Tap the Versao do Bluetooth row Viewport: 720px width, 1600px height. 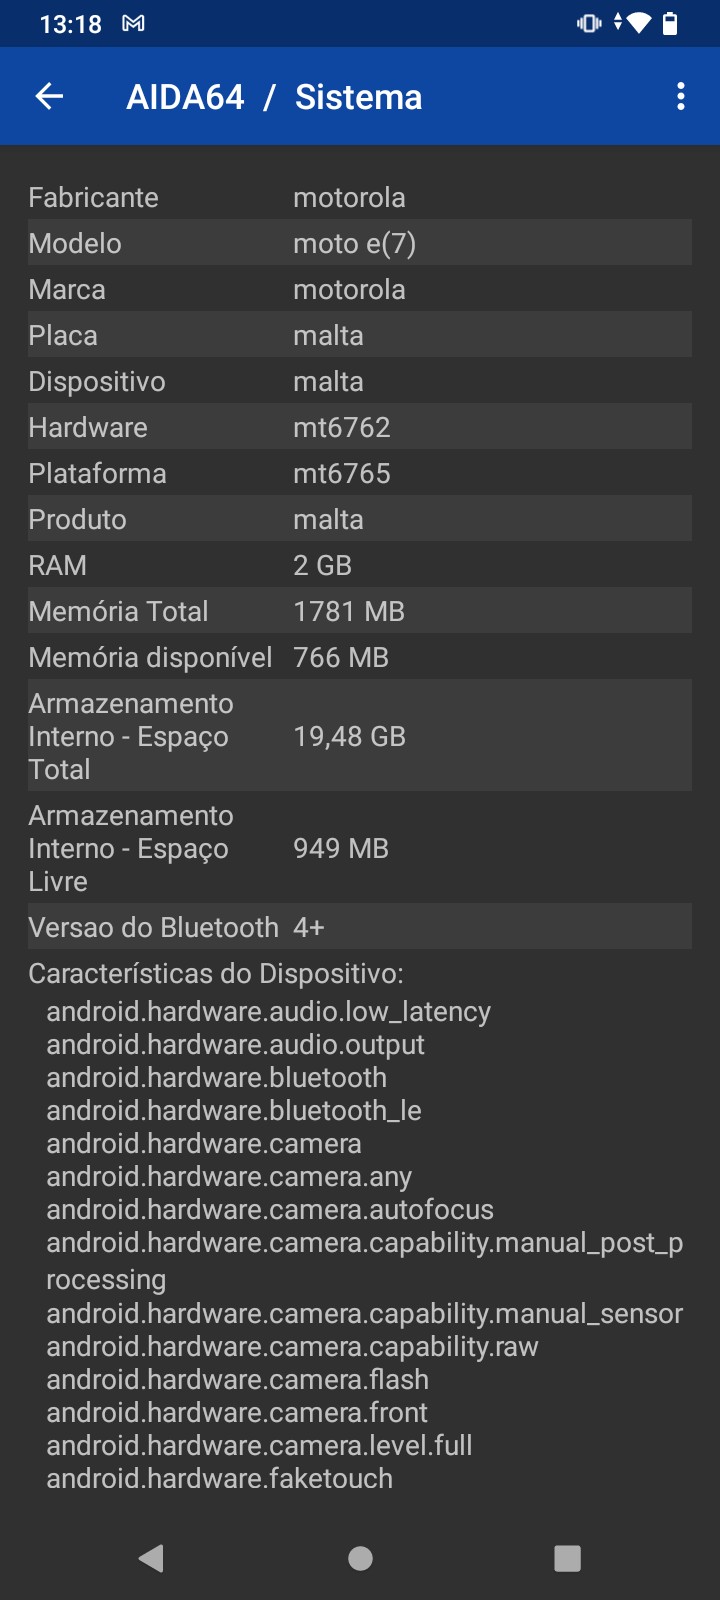pyautogui.click(x=359, y=927)
